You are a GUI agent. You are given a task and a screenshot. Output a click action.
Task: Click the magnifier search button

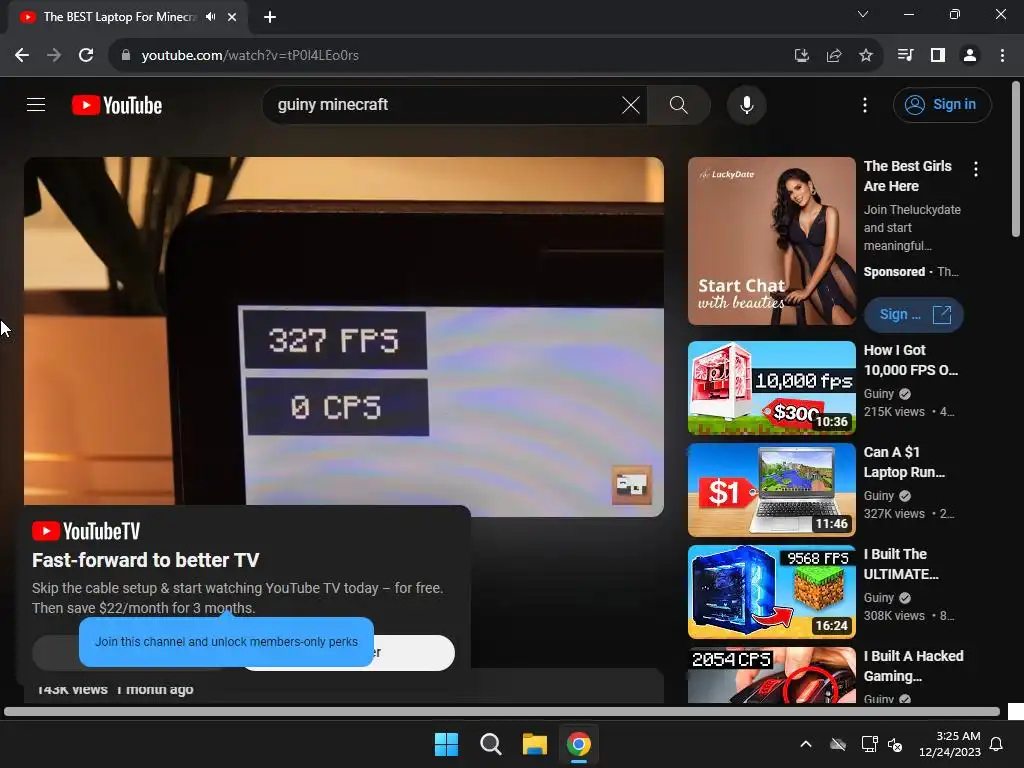(x=679, y=104)
